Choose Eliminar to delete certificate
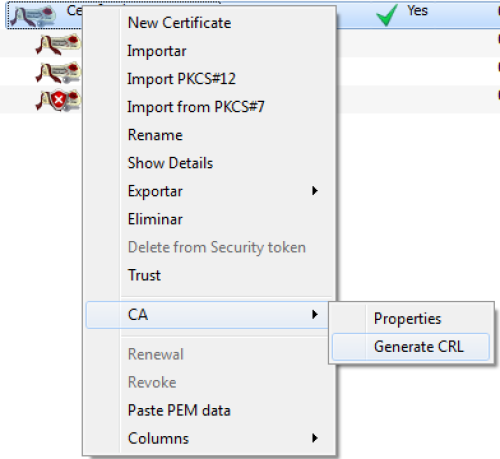 (155, 219)
